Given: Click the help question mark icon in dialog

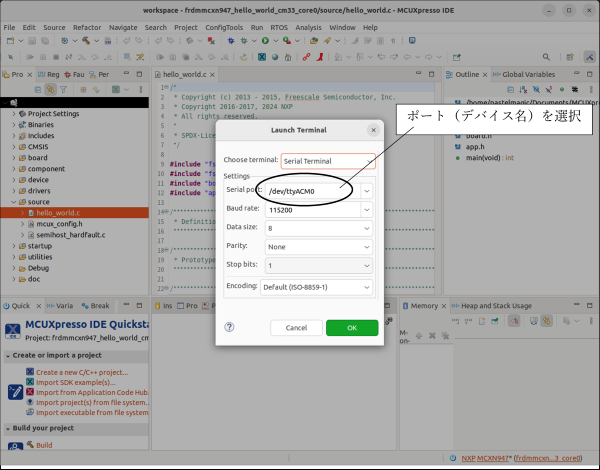Looking at the screenshot, I should pyautogui.click(x=229, y=327).
